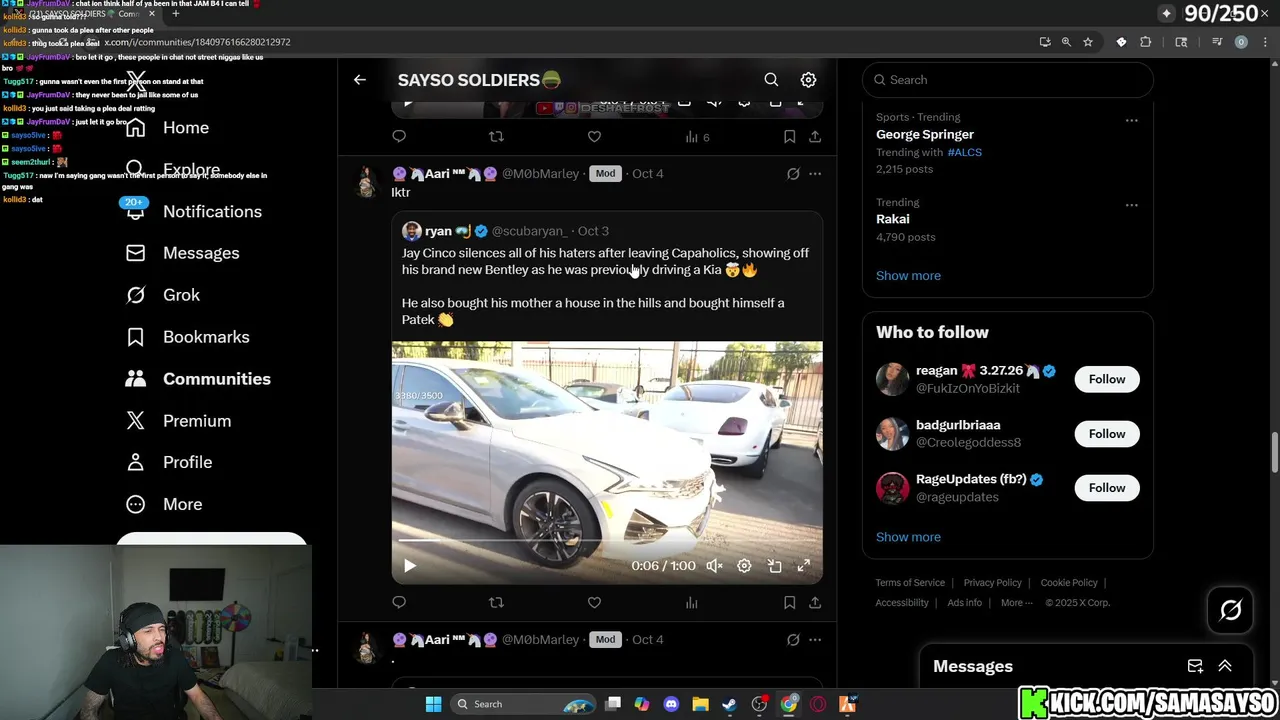Open Terms of Service link
Viewport: 1280px width, 720px height.
tap(910, 583)
